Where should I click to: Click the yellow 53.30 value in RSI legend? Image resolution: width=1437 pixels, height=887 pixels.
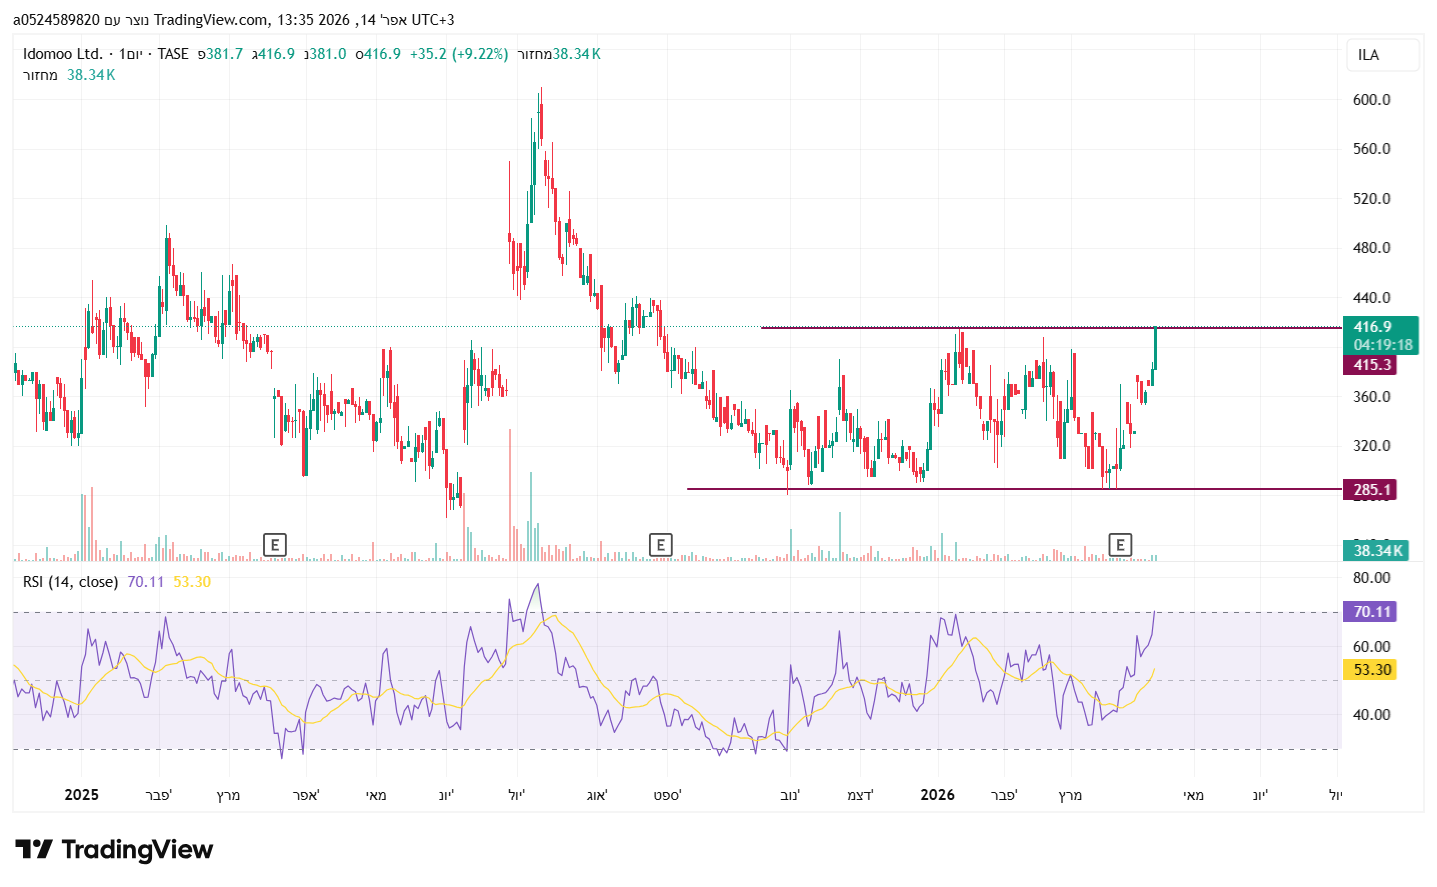pos(192,582)
